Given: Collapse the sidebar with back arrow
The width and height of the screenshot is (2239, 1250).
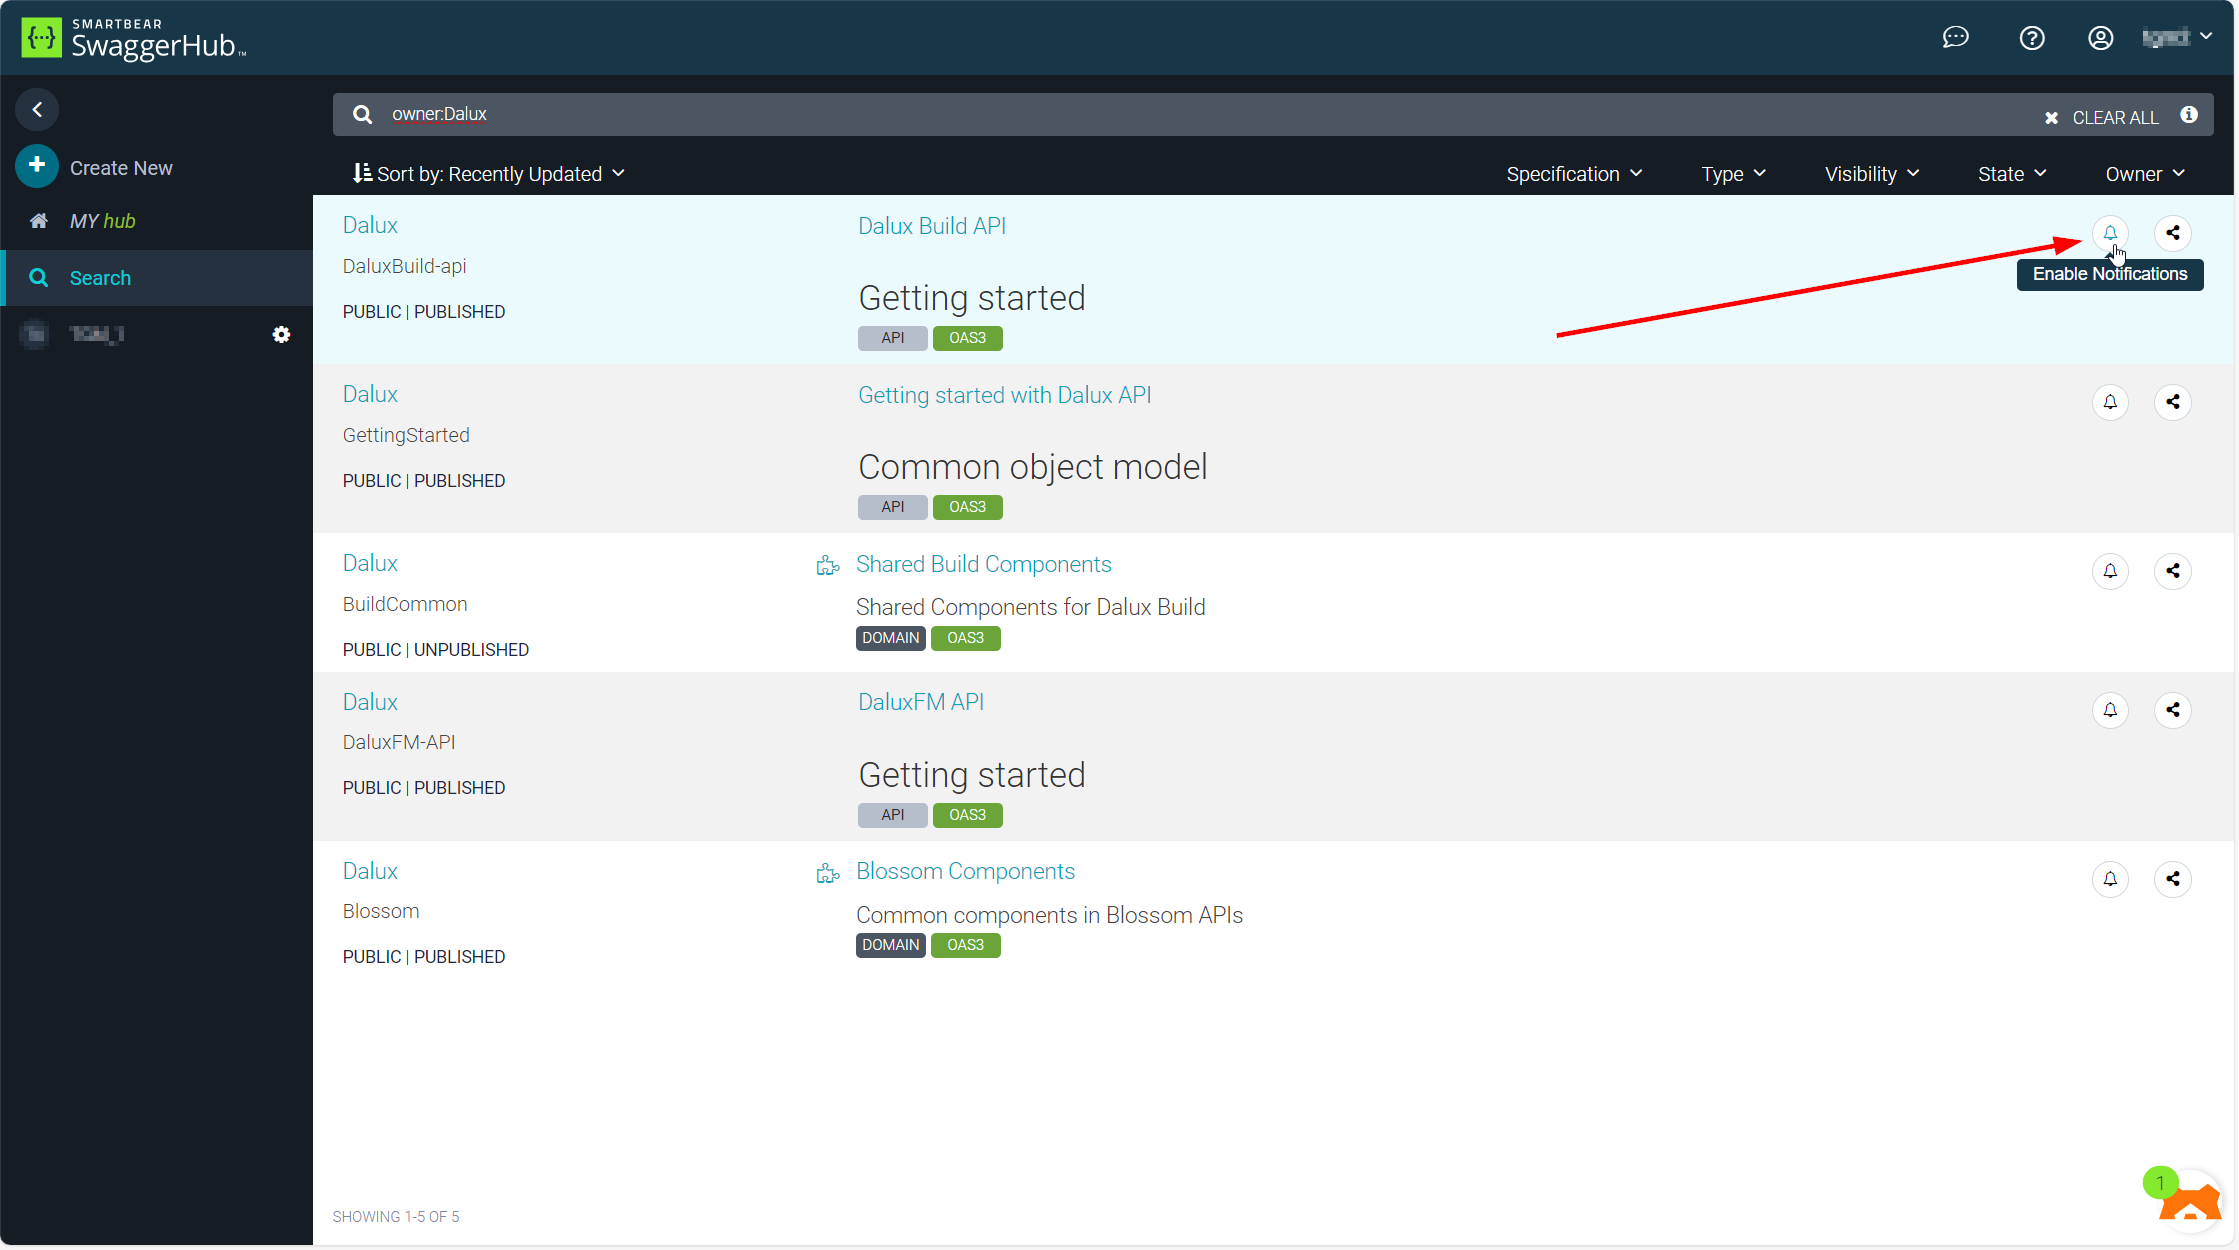Looking at the screenshot, I should pos(37,110).
